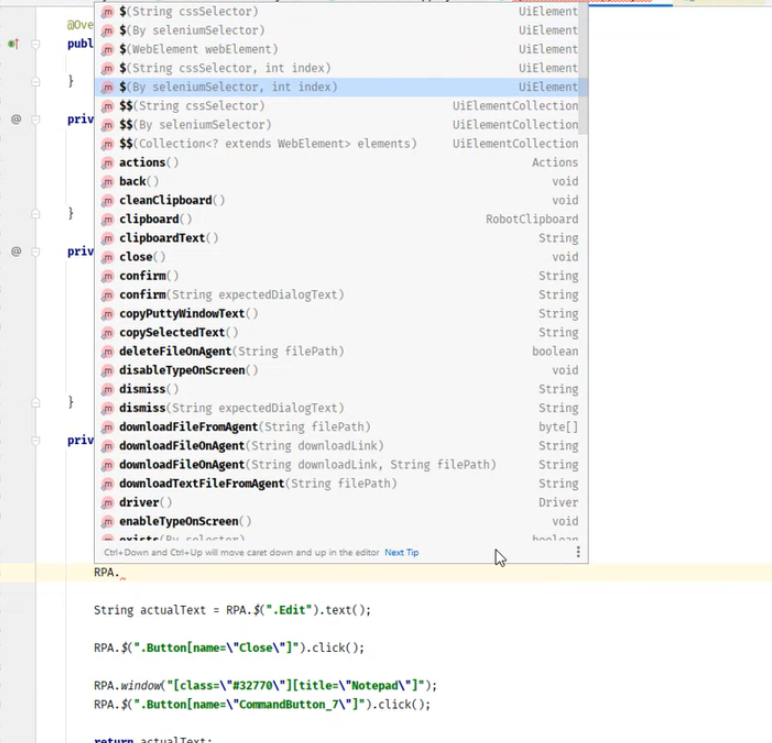
Task: Click the override gutter icon near publ
Action: (14, 44)
